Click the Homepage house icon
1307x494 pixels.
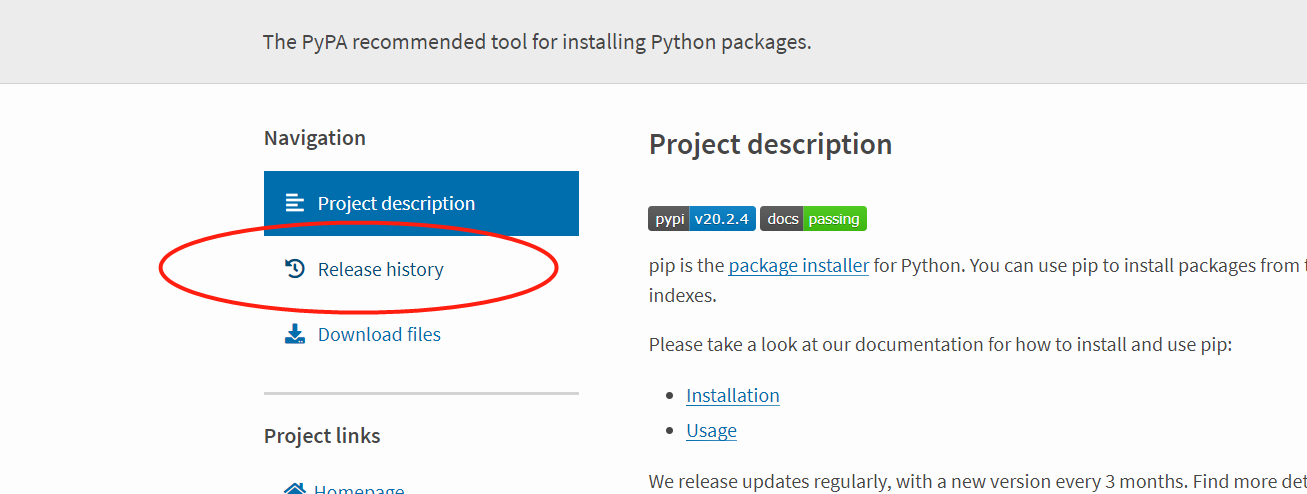[294, 489]
